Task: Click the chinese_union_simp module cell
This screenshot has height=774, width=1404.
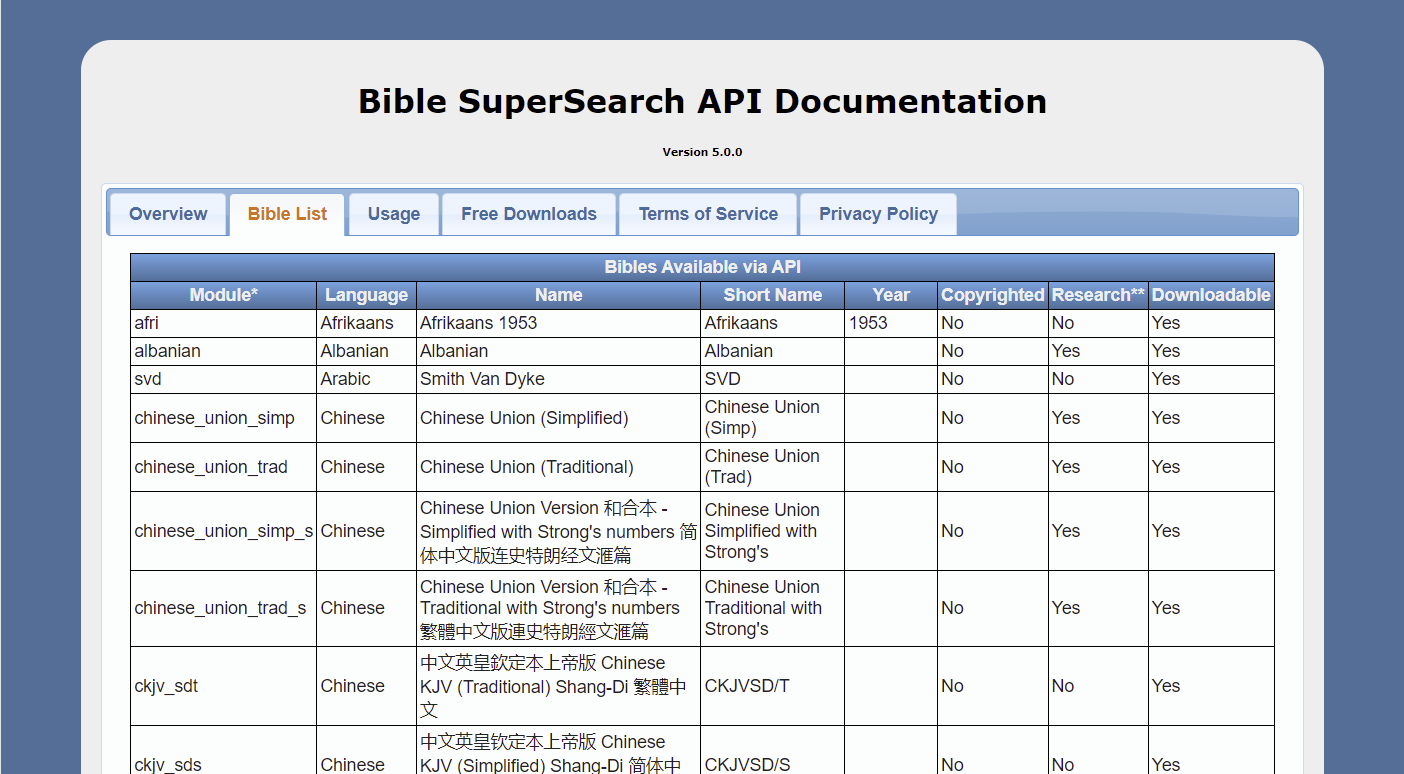Action: tap(224, 418)
